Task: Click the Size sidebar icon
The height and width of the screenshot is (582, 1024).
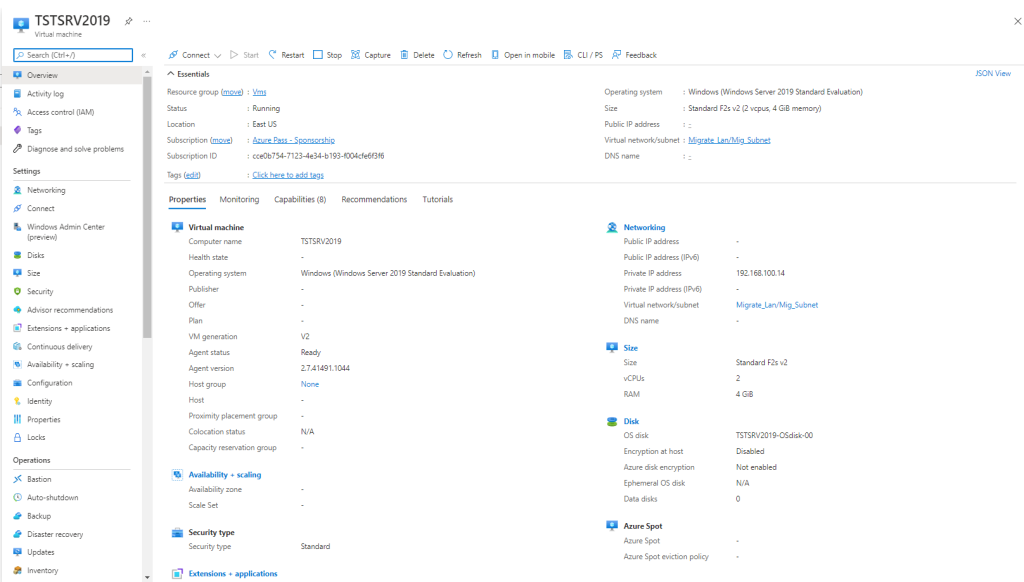Action: 18,273
